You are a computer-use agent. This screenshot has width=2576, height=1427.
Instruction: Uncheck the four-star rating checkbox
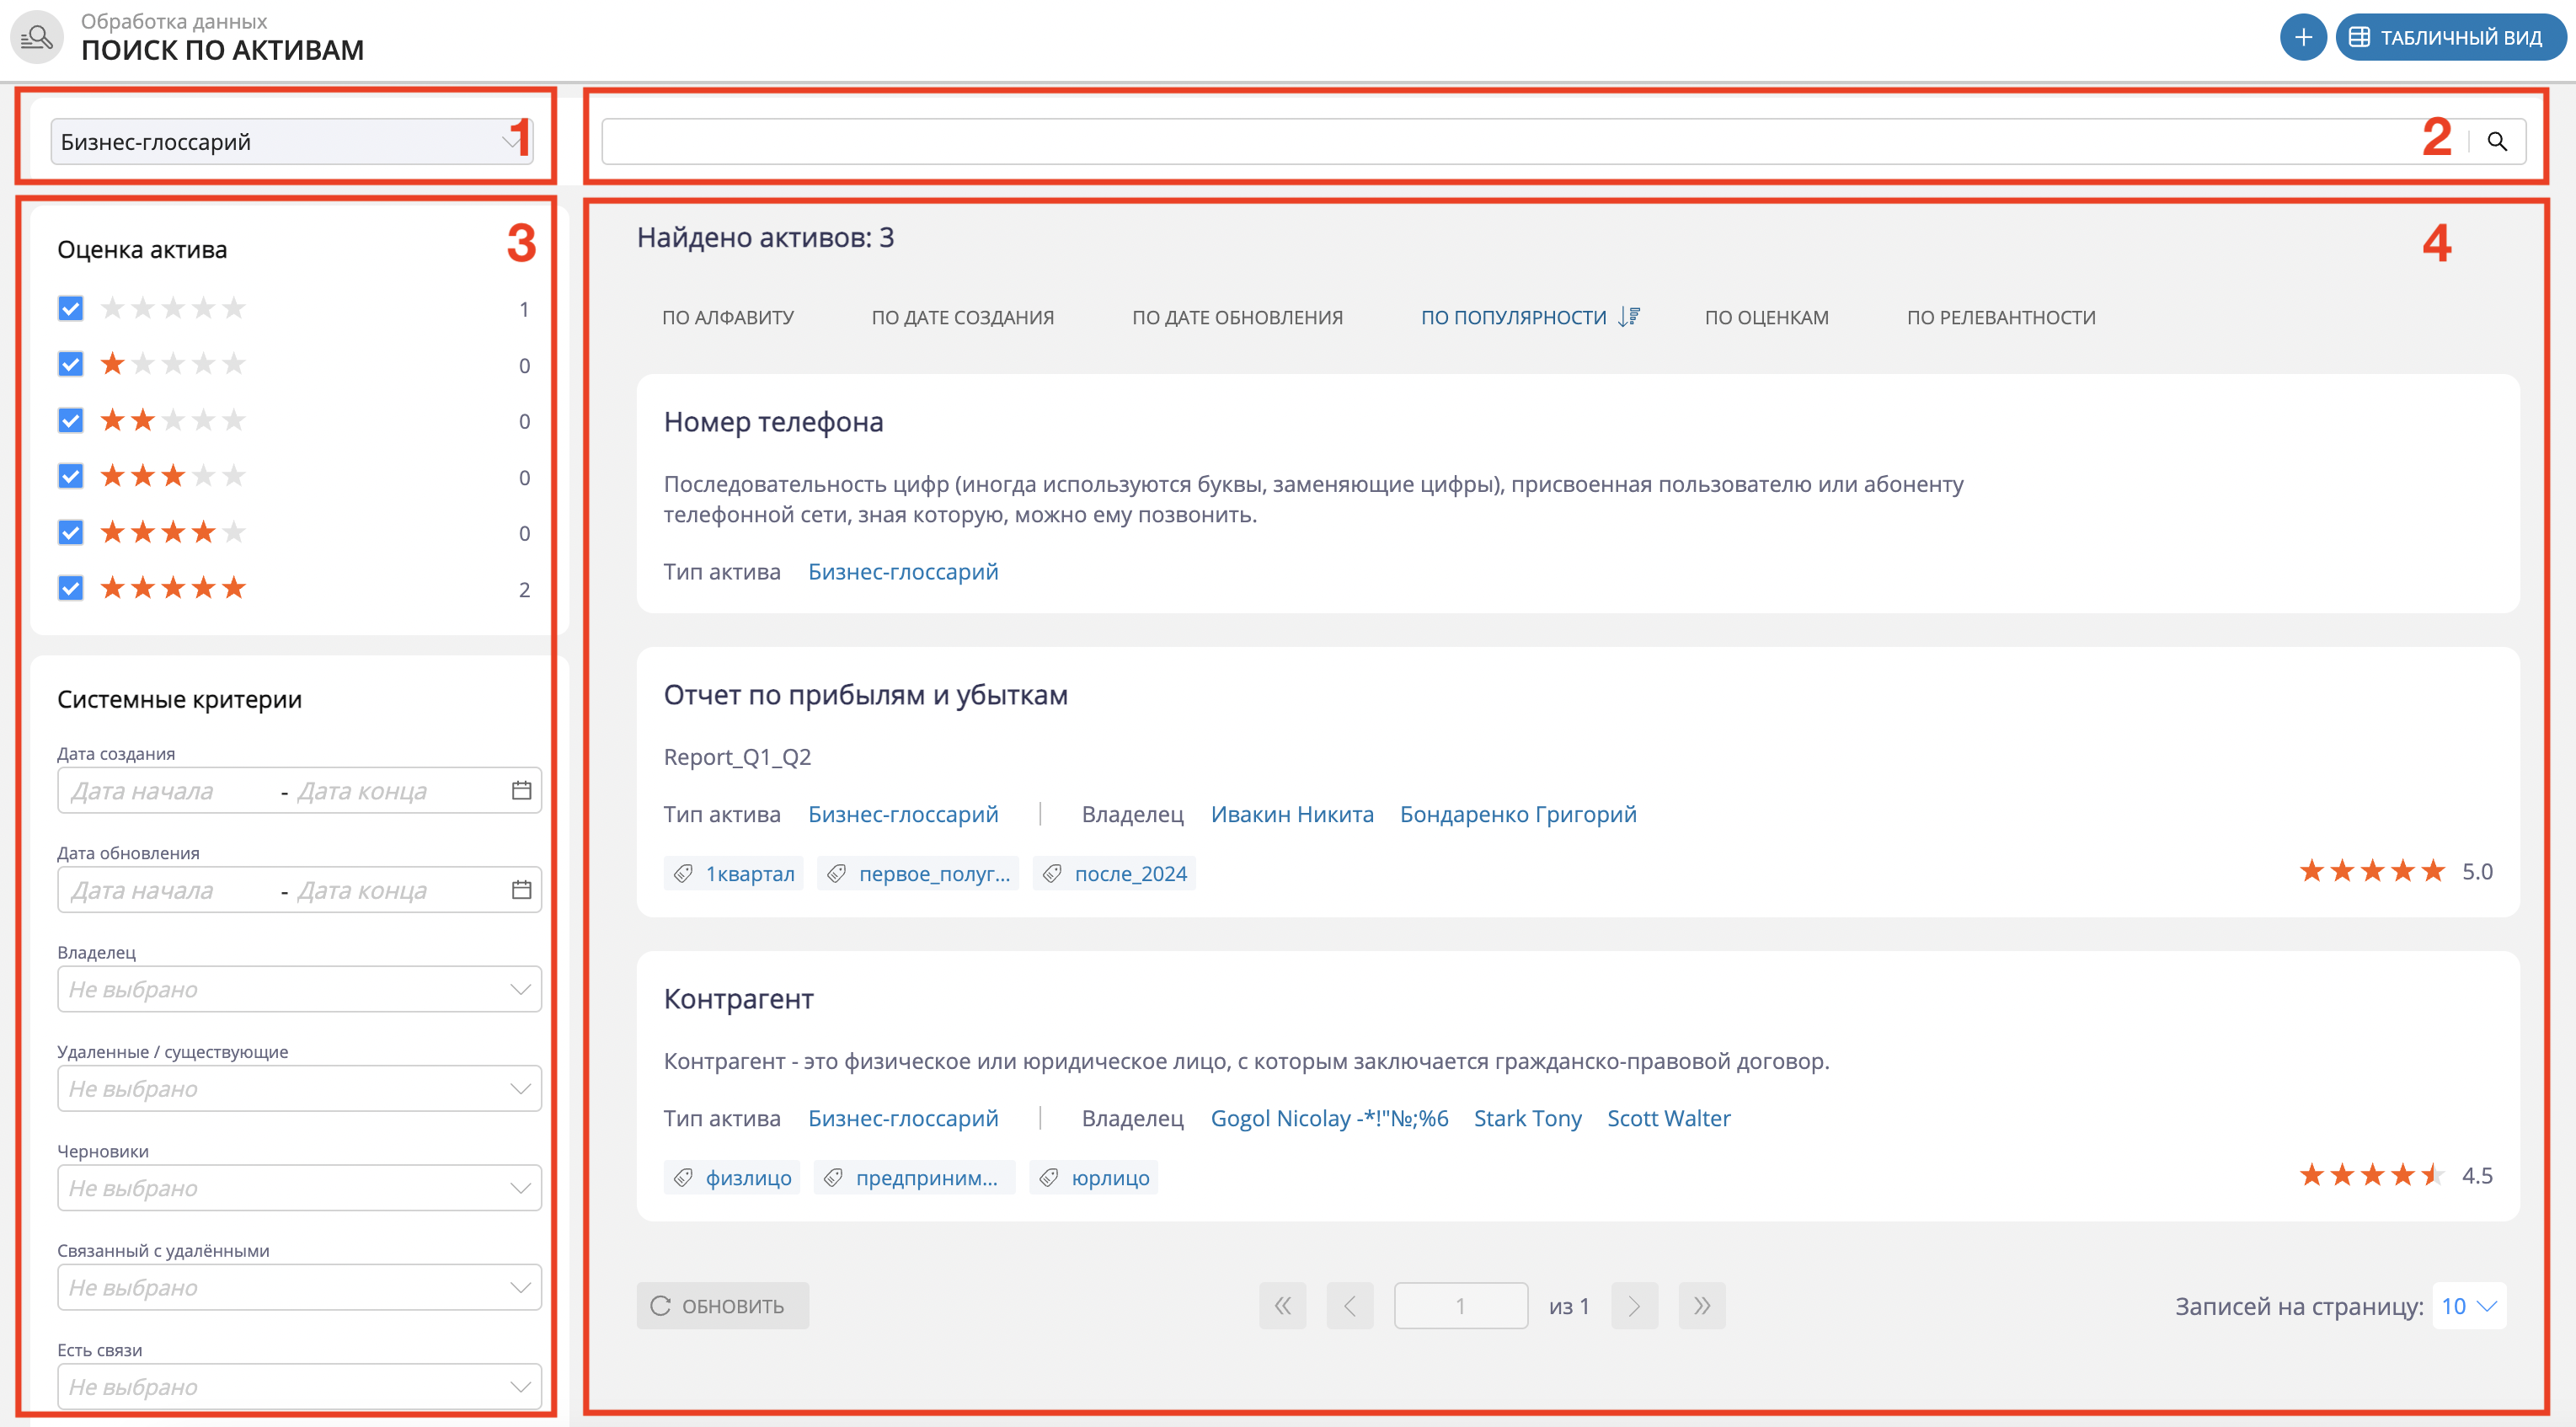70,532
